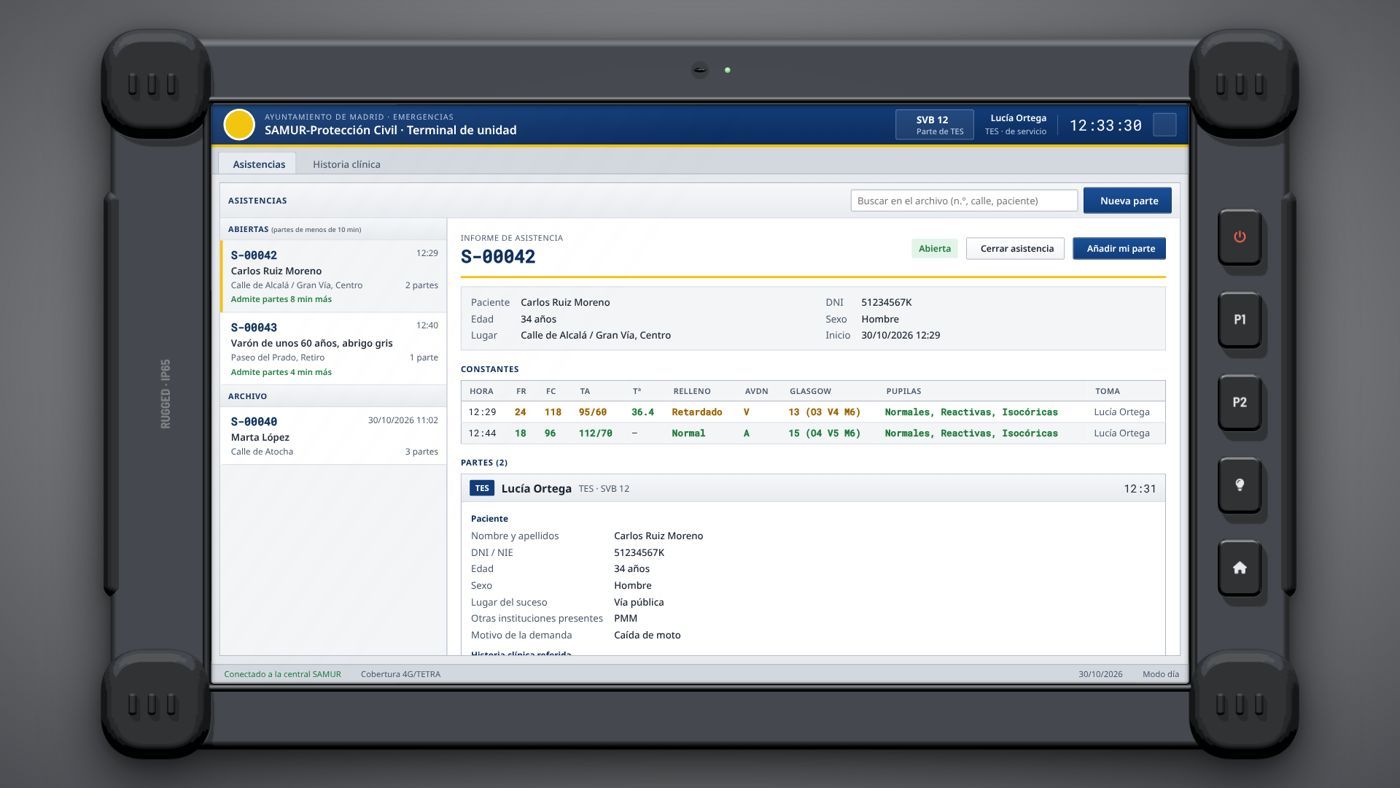Click the 12:33:30 clock

1105,125
